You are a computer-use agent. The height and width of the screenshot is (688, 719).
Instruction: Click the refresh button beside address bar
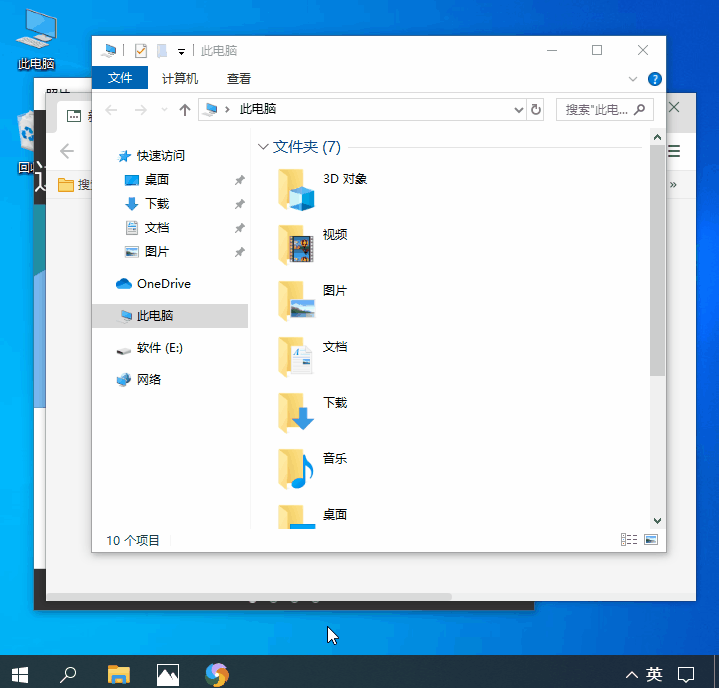(536, 110)
